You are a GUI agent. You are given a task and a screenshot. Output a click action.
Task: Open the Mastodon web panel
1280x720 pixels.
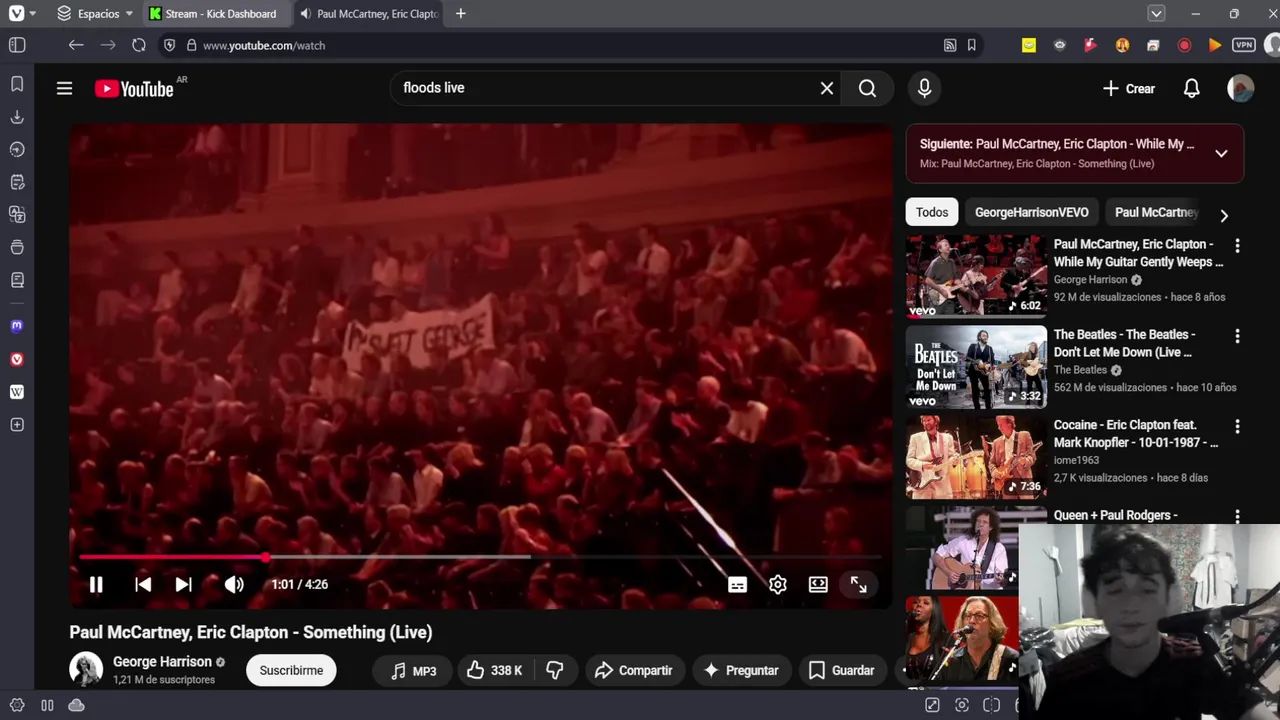pyautogui.click(x=17, y=326)
